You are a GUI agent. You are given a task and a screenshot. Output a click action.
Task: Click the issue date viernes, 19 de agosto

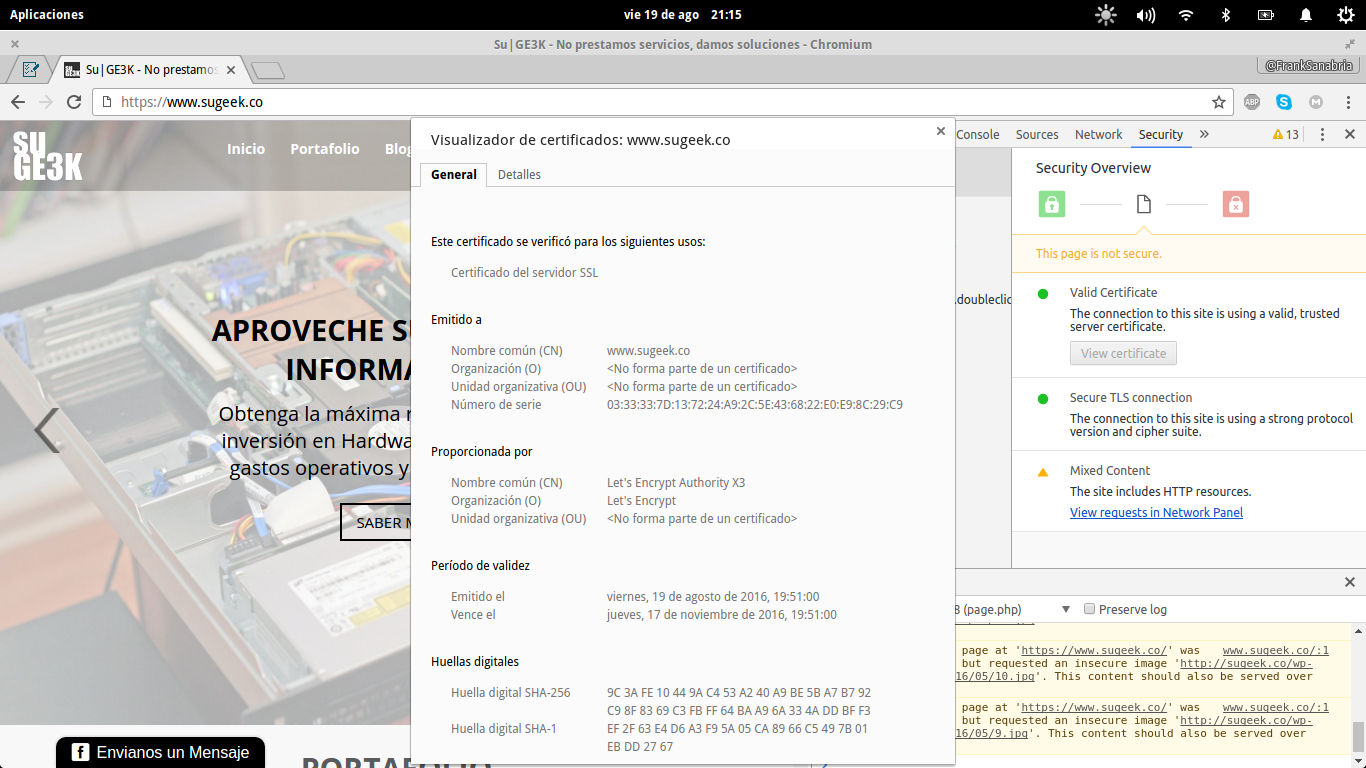[713, 597]
